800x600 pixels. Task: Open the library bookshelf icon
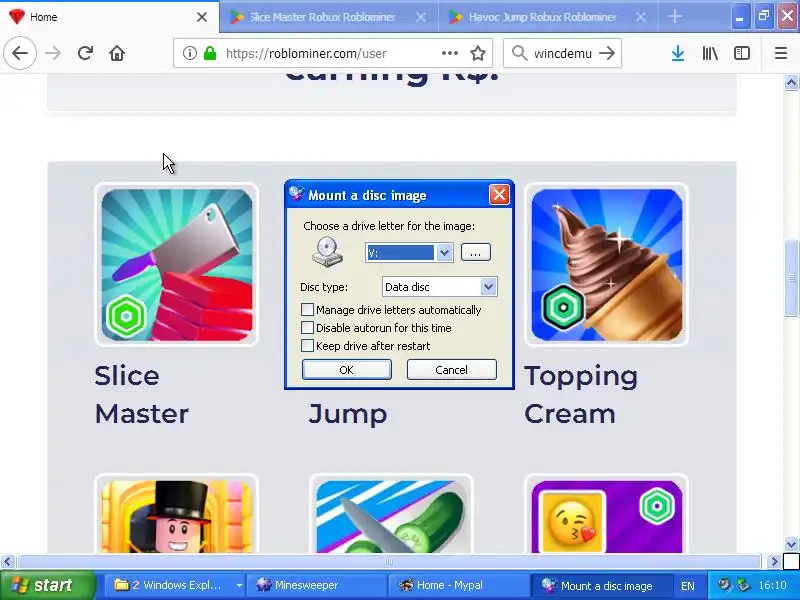click(x=710, y=53)
